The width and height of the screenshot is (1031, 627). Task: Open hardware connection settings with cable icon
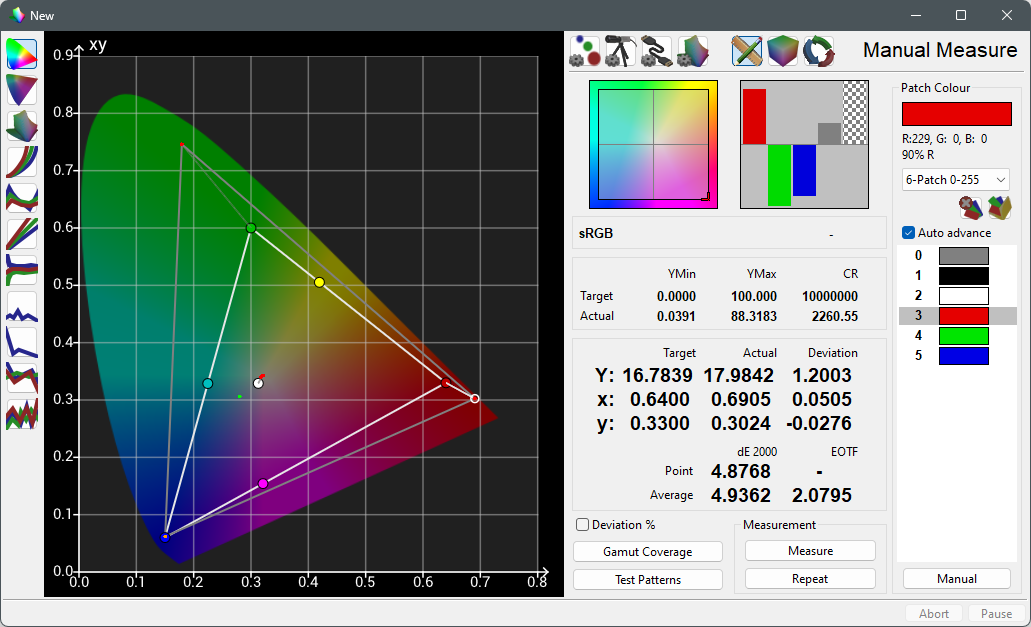coord(658,51)
